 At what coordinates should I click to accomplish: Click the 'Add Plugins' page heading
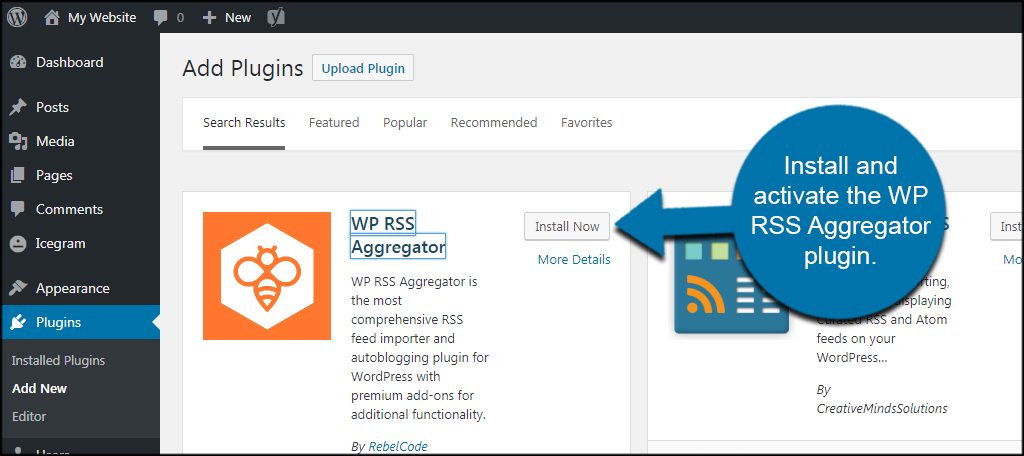tap(243, 68)
